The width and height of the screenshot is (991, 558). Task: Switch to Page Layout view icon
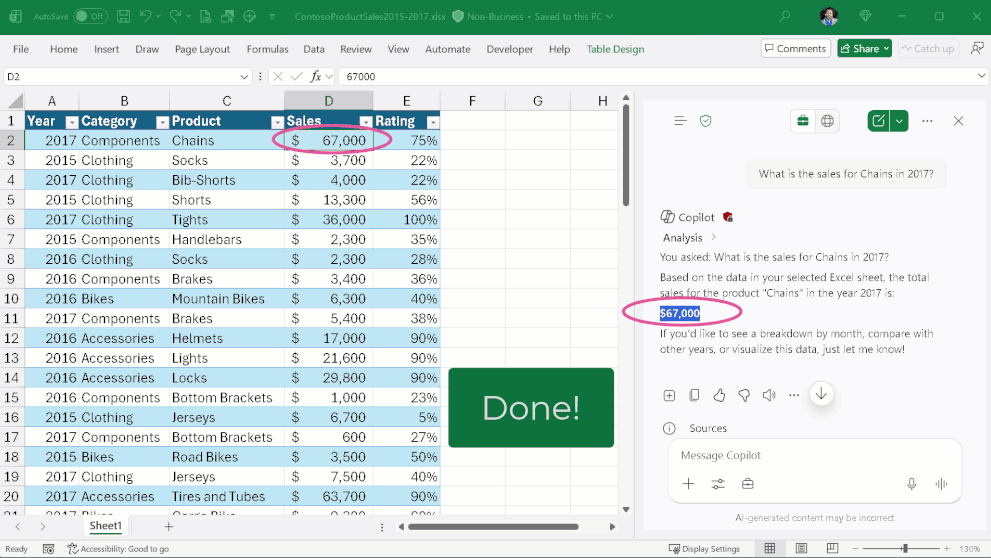click(801, 548)
